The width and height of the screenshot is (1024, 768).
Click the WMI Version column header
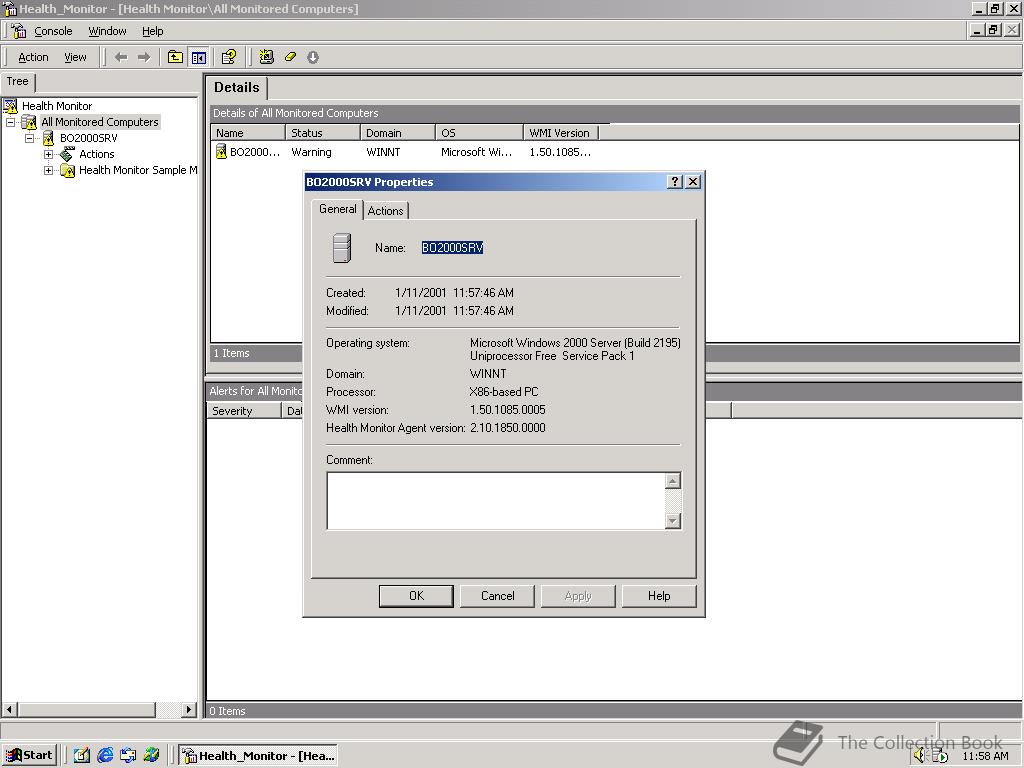pos(561,133)
